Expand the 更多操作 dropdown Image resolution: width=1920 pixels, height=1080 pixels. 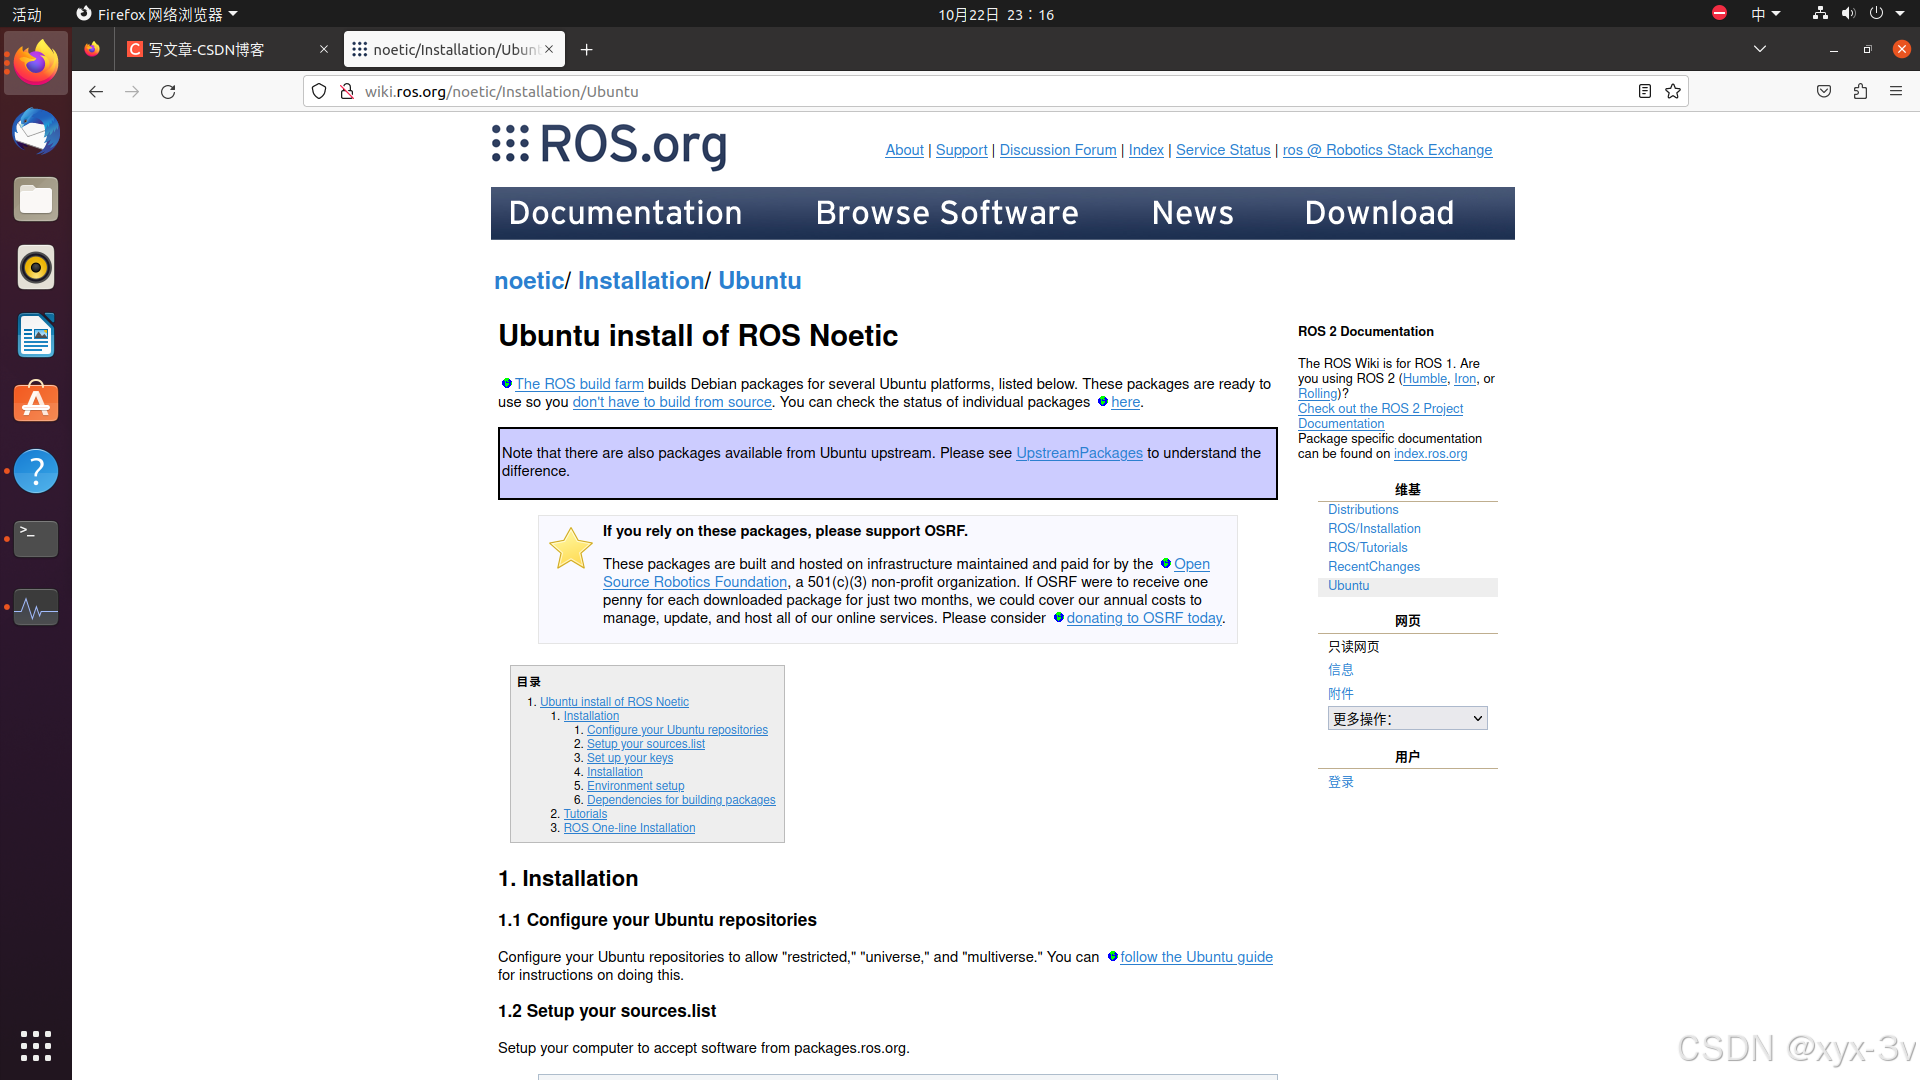1407,718
